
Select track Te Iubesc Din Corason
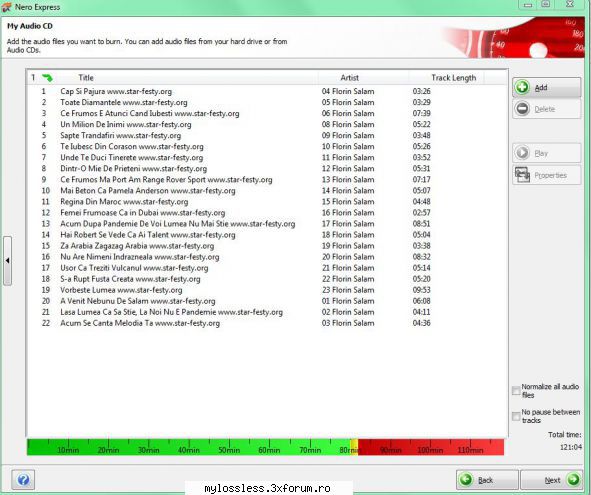point(132,146)
